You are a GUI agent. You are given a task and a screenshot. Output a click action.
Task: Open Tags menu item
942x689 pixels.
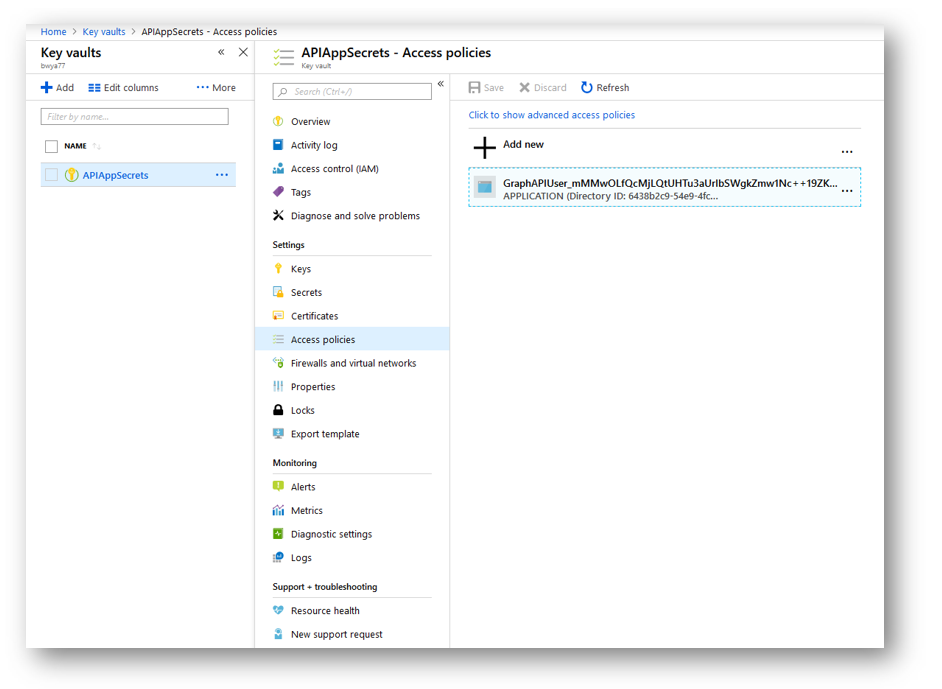click(x=301, y=192)
